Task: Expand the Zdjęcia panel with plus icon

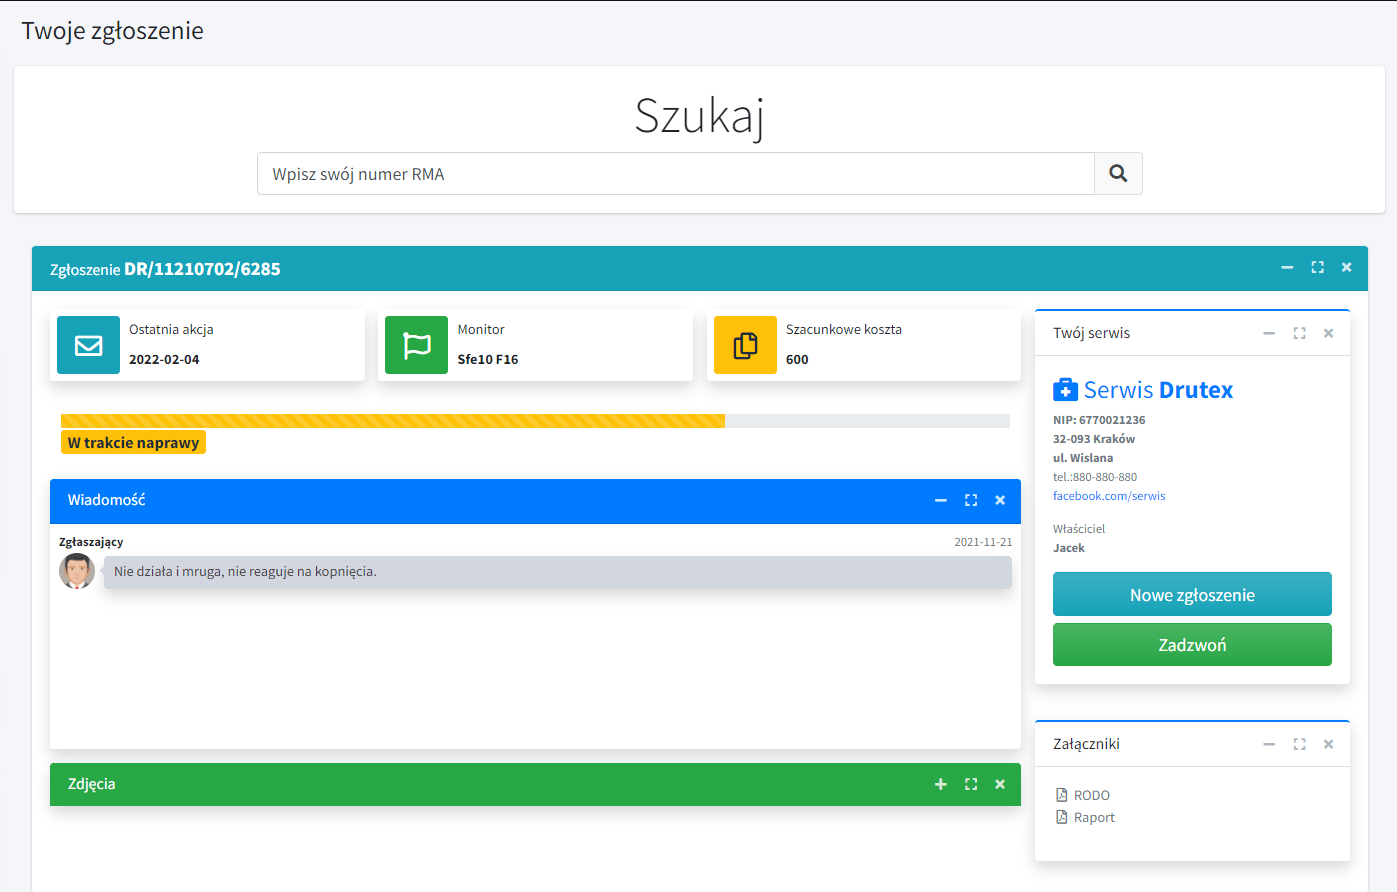Action: (940, 784)
